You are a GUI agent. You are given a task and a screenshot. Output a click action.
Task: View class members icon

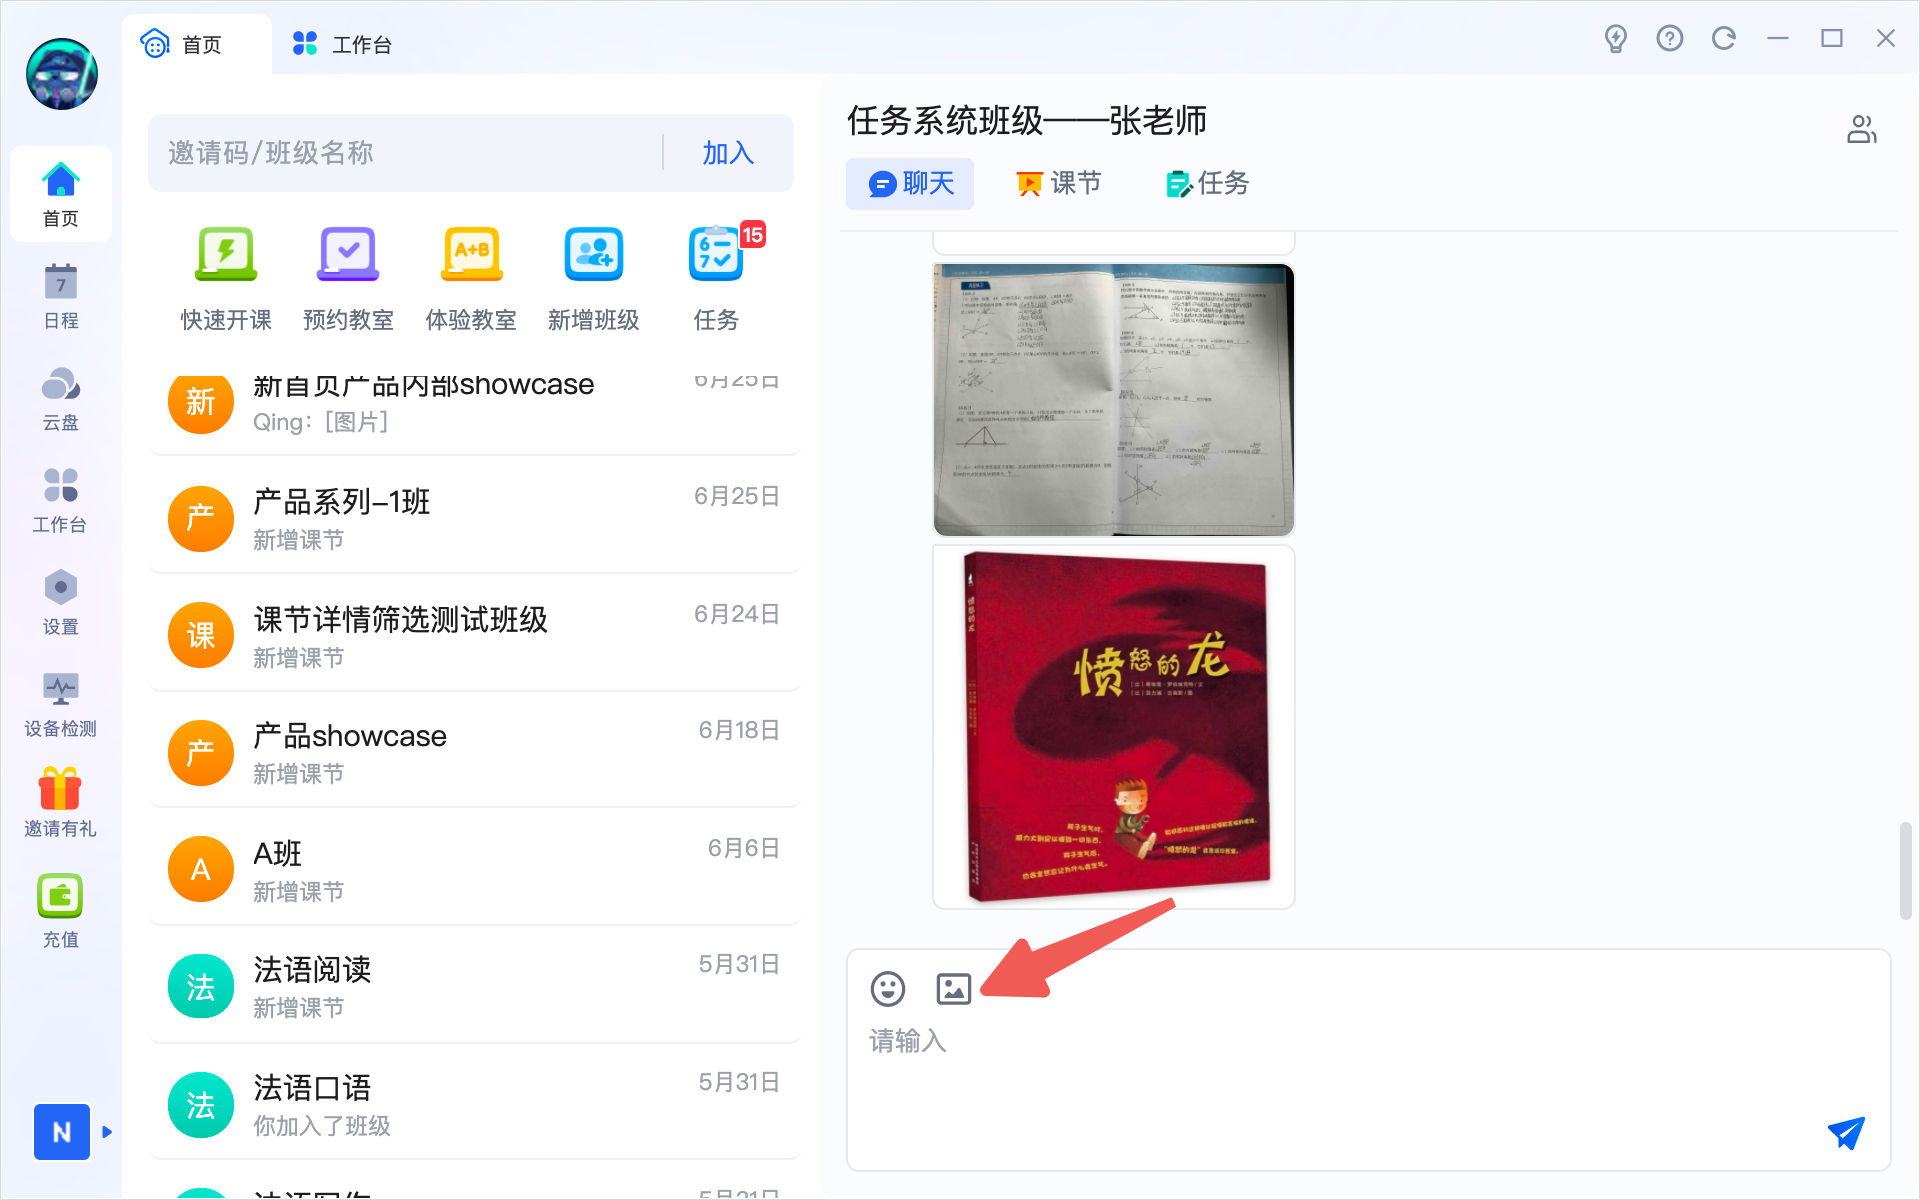point(1861,129)
